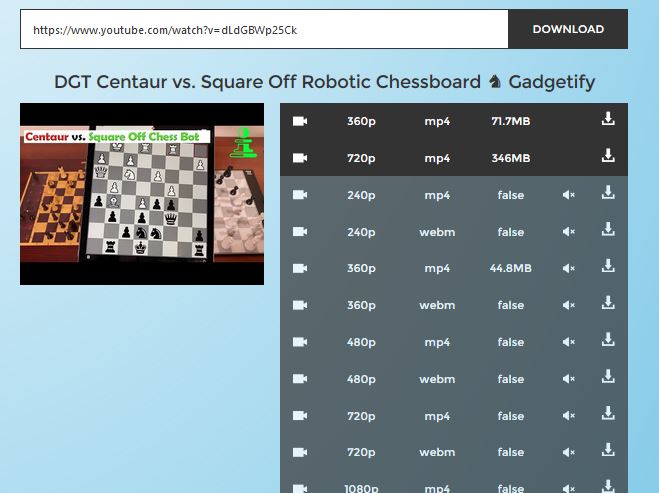Download the muted 480p webm video
The image size is (659, 493).
pyautogui.click(x=608, y=376)
